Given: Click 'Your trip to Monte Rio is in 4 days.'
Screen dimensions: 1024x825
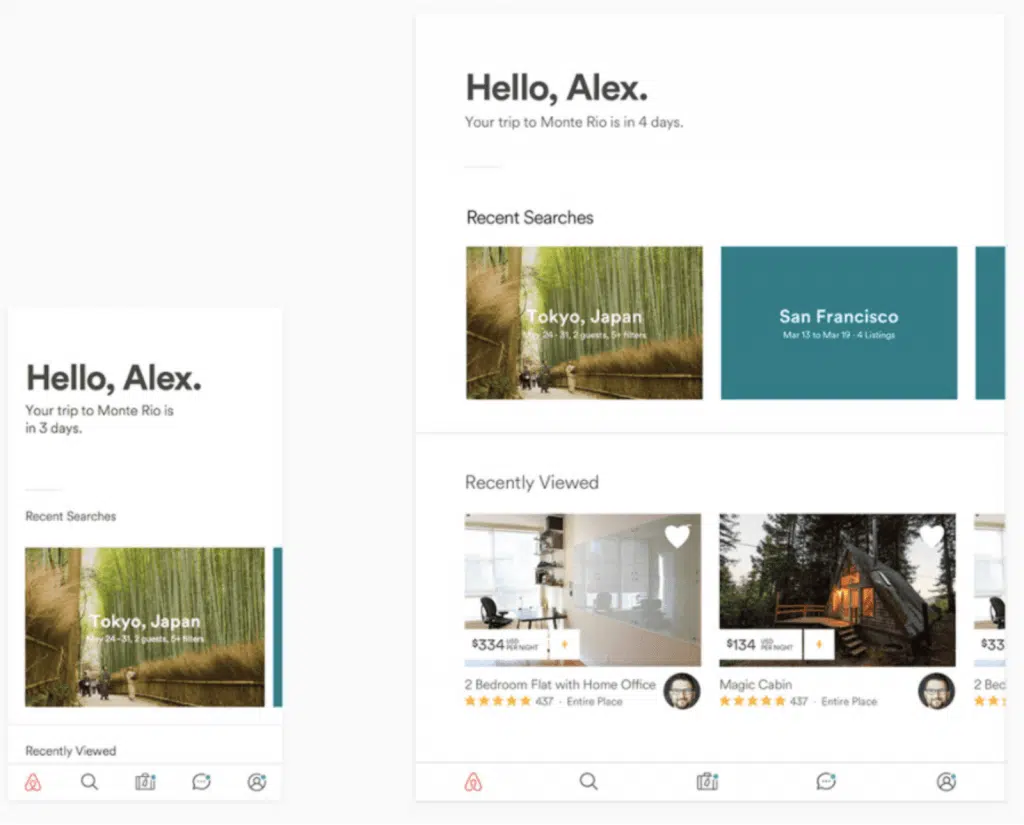Looking at the screenshot, I should point(574,122).
